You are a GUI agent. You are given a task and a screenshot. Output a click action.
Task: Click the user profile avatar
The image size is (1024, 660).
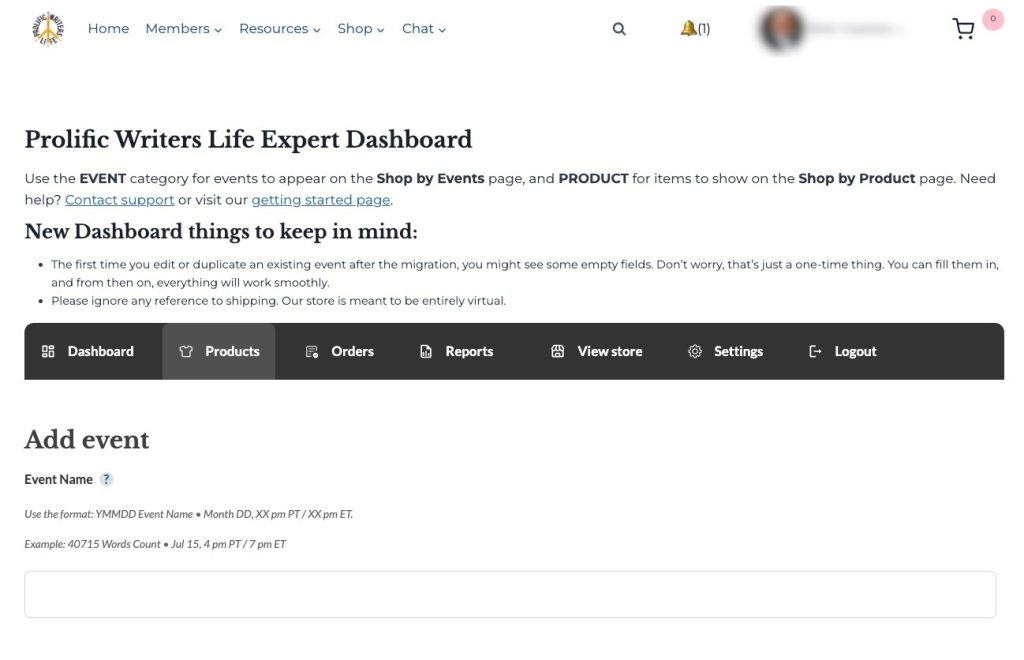point(781,29)
